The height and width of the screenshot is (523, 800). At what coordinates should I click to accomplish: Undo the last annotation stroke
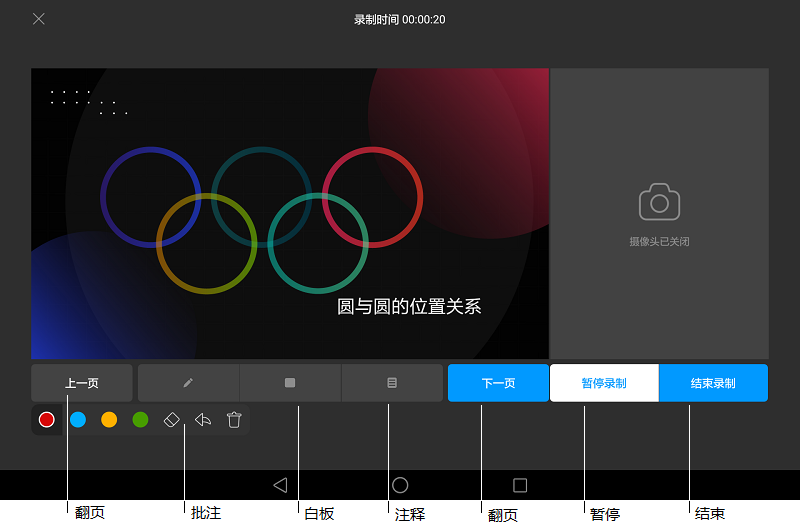coord(203,420)
